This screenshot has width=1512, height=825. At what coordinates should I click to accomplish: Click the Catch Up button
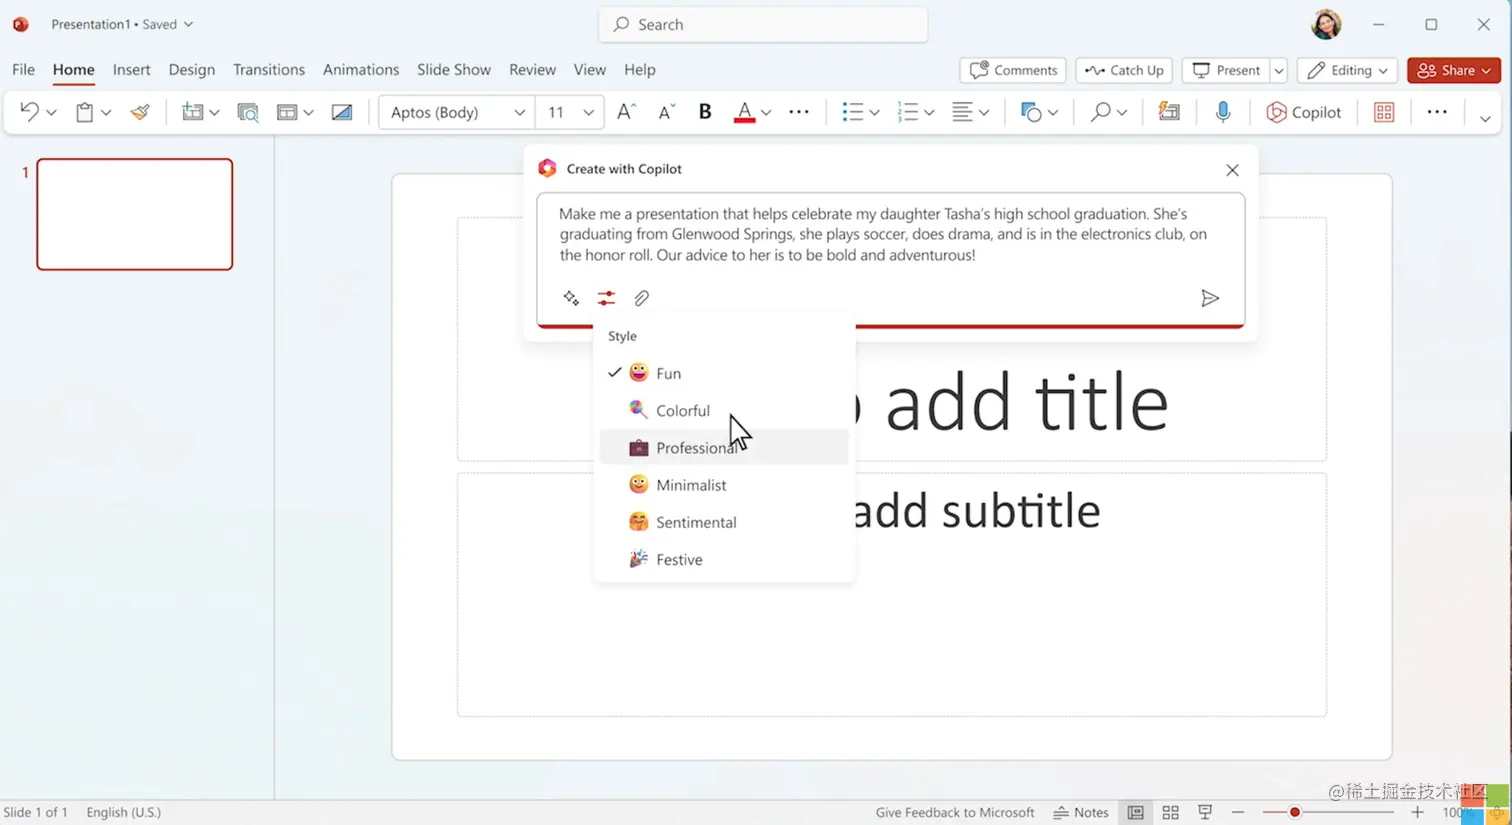tap(1124, 70)
